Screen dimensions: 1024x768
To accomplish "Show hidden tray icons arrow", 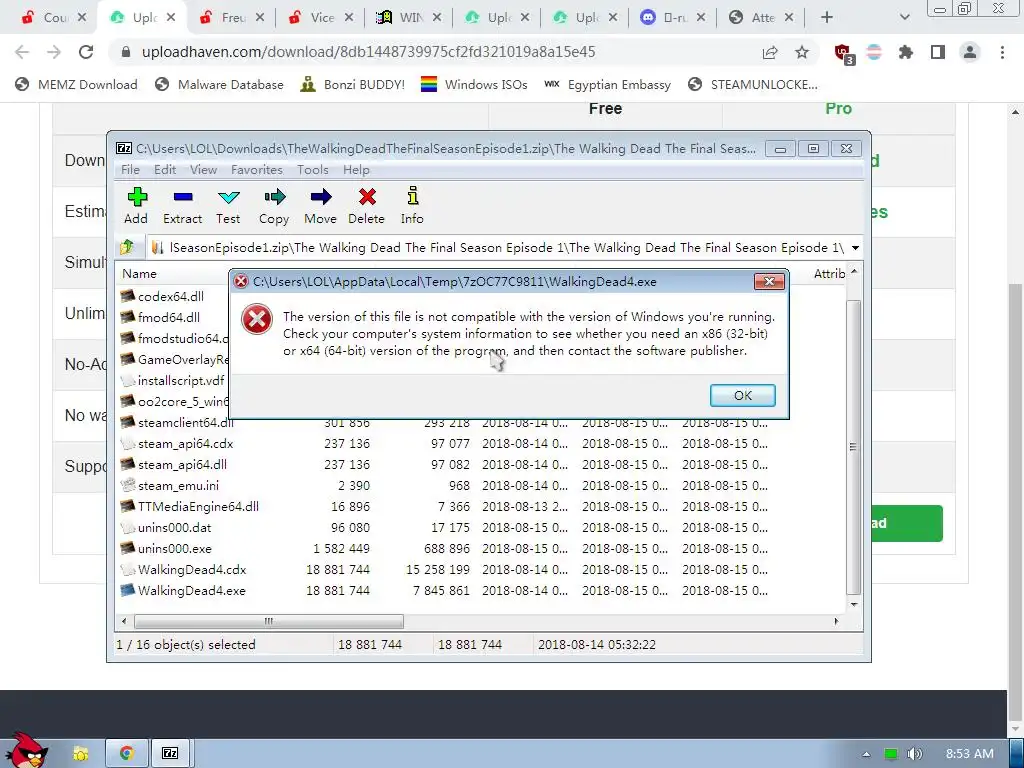I will point(866,754).
